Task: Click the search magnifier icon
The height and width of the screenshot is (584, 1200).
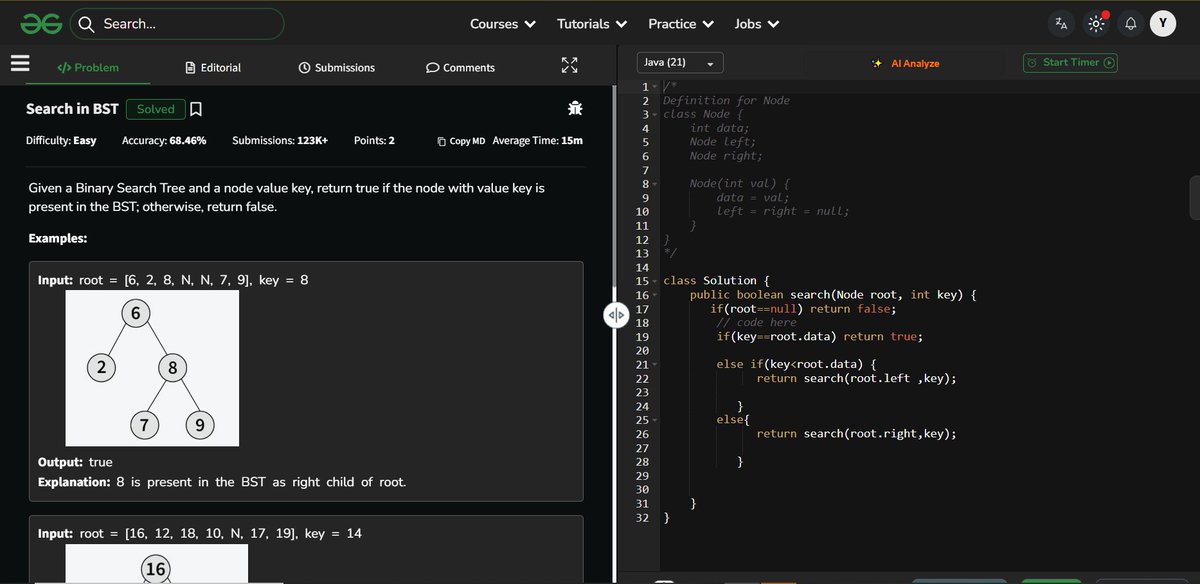Action: point(87,24)
